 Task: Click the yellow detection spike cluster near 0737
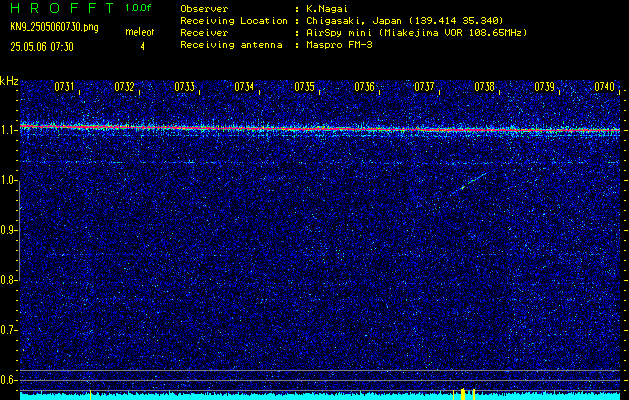pyautogui.click(x=464, y=394)
